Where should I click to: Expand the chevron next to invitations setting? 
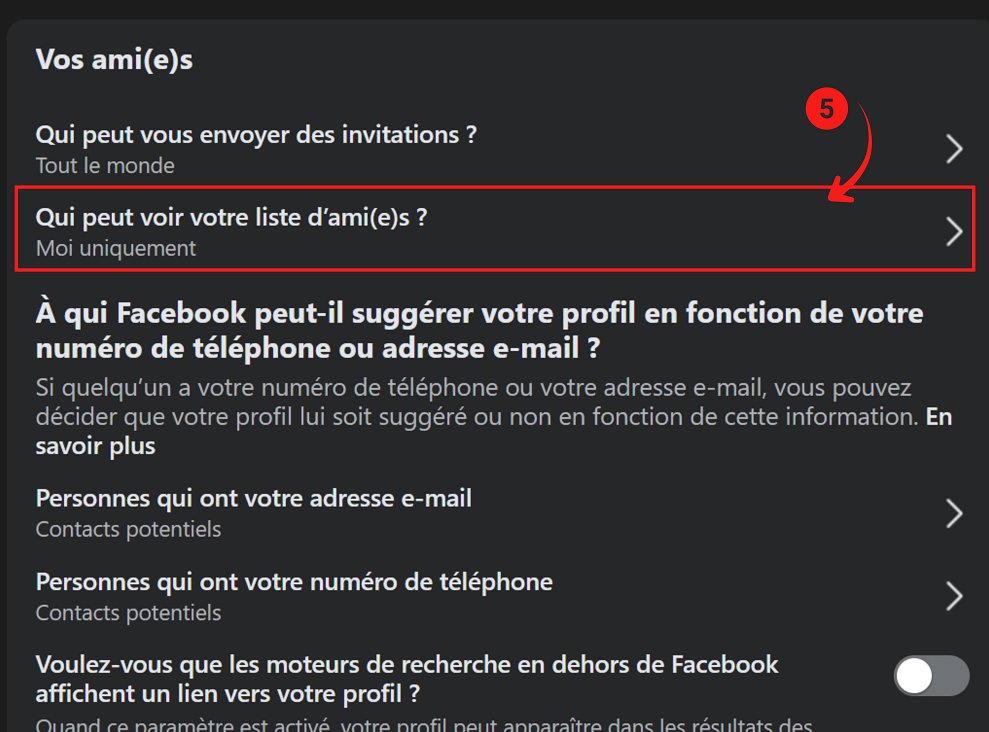coord(951,146)
